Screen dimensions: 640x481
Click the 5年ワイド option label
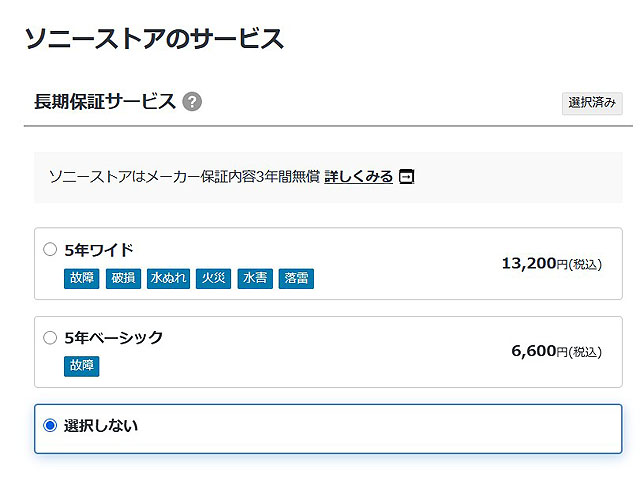(98, 249)
